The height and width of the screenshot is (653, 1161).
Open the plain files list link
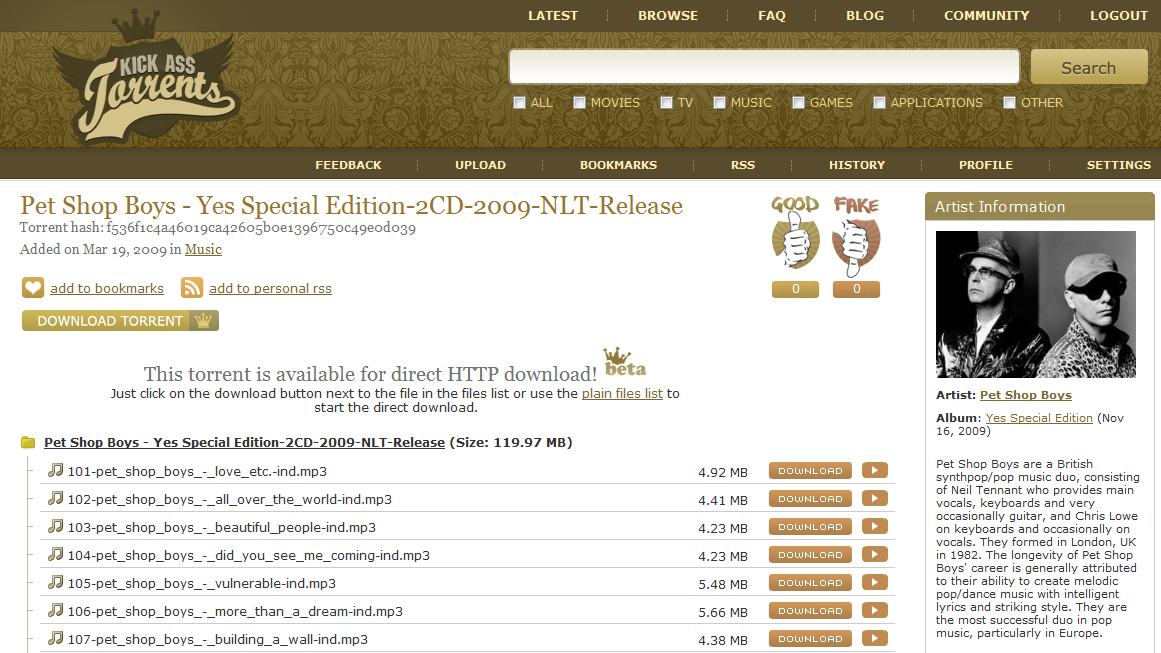(622, 394)
